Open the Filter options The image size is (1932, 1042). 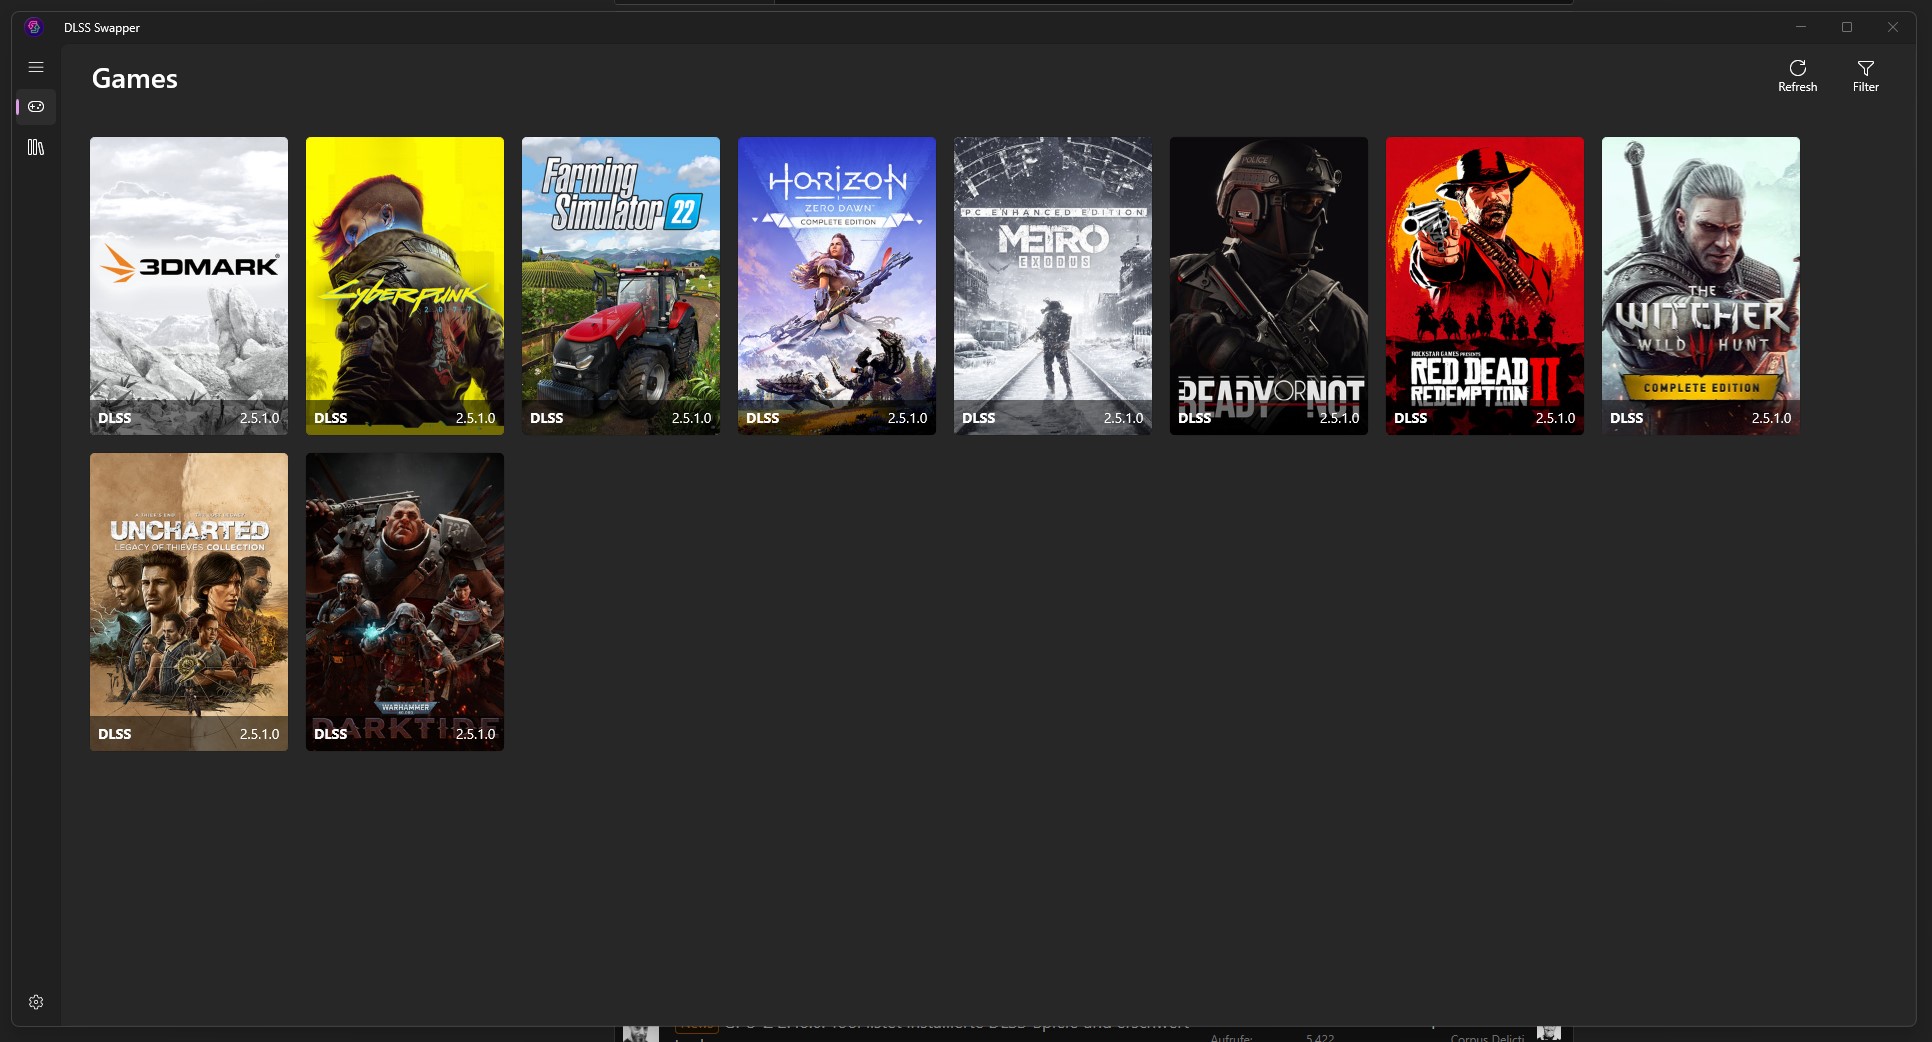(x=1865, y=76)
